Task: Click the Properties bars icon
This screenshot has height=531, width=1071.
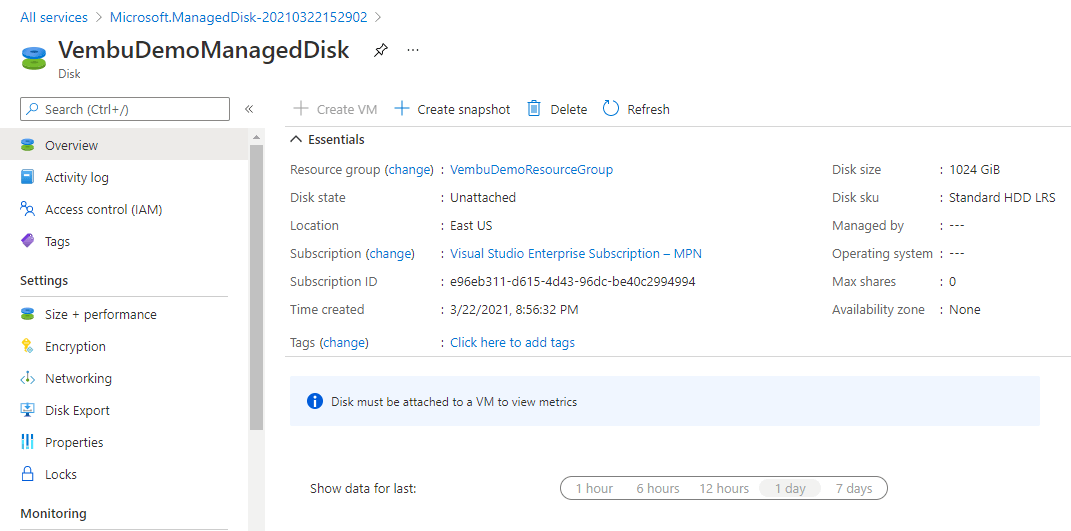Action: coord(27,442)
